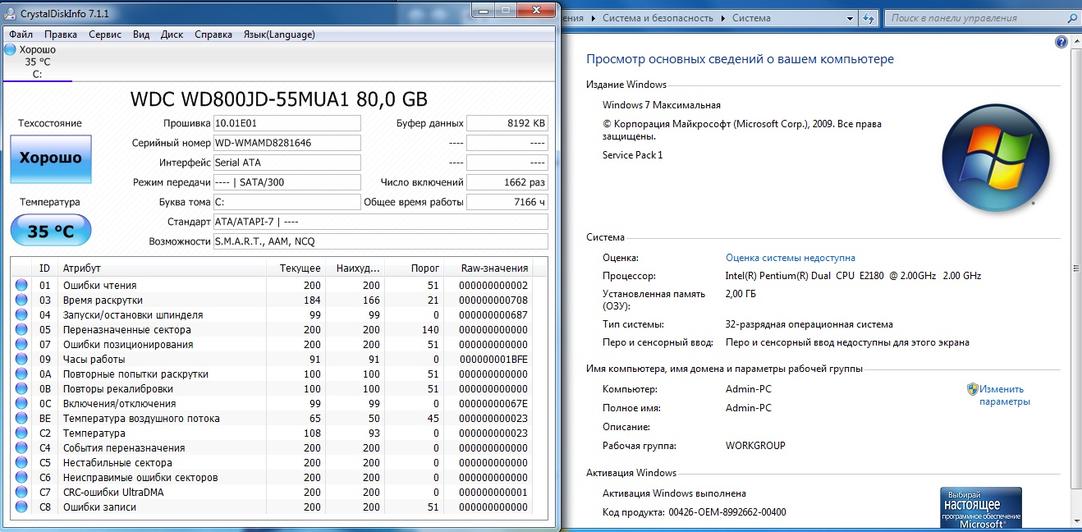Select the CRC-ошибки UltraDMA row
Screen dimensions: 1082x532
click(x=273, y=492)
